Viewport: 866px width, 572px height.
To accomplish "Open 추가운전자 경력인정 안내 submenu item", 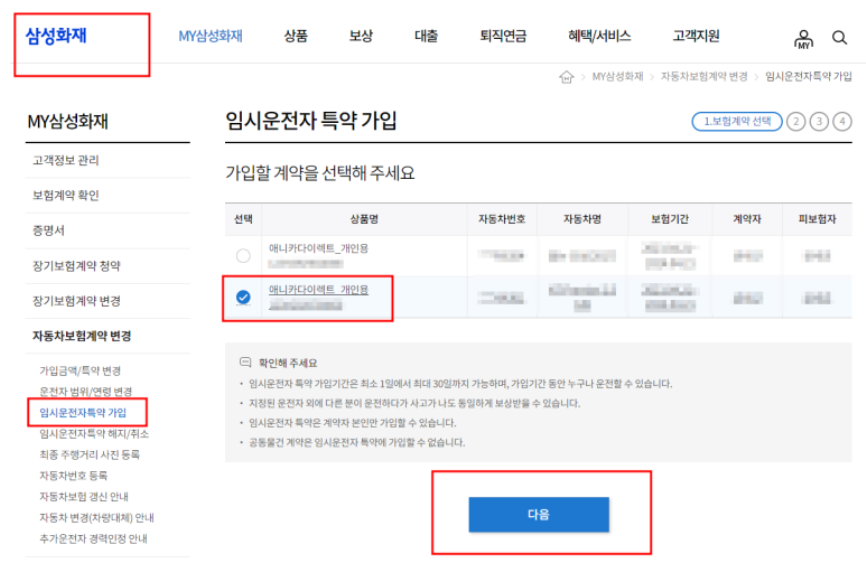I will click(x=93, y=539).
